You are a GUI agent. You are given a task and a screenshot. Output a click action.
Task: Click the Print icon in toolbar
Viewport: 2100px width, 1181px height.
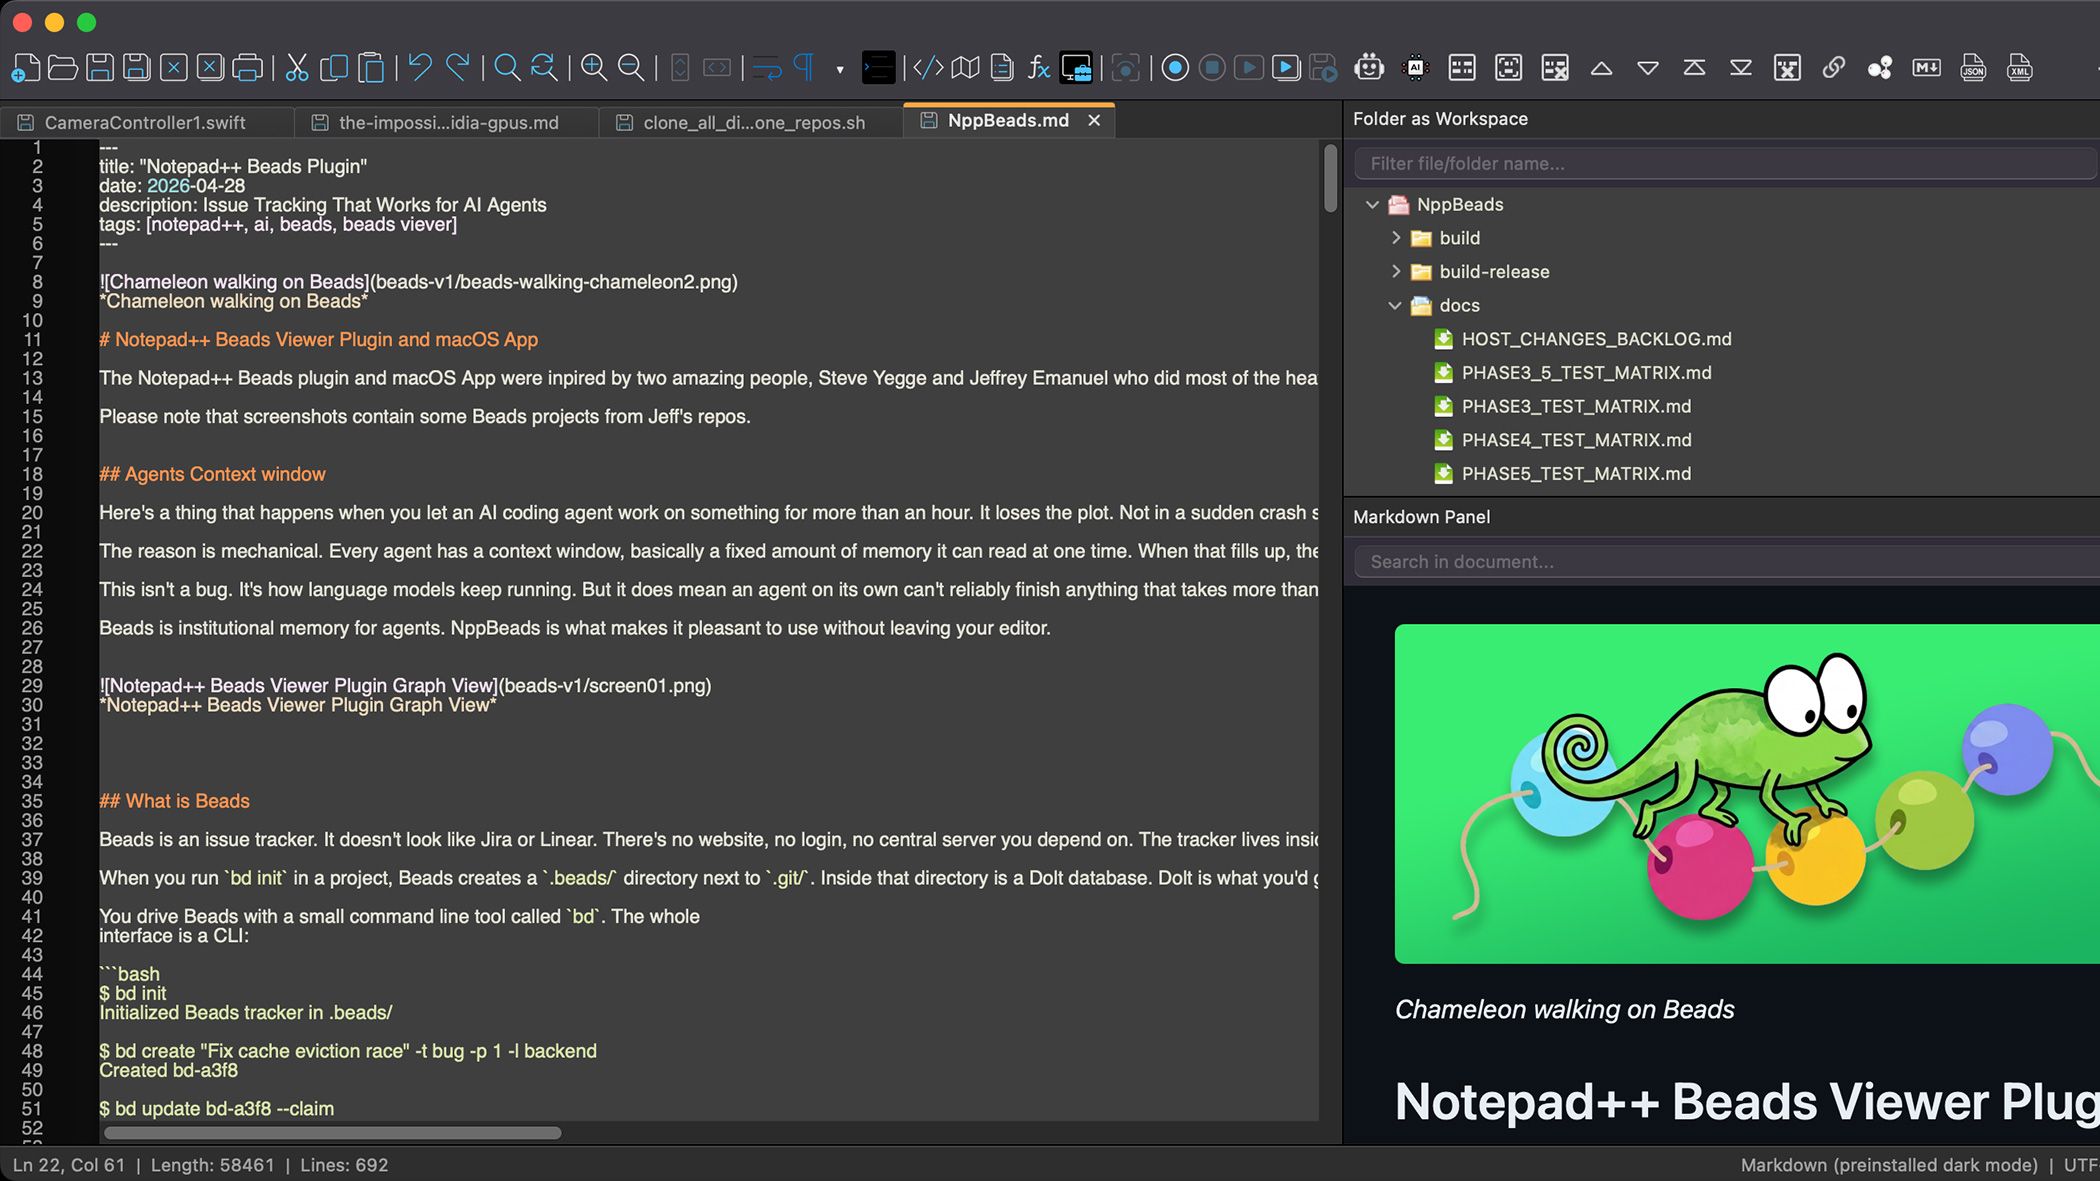pos(247,68)
